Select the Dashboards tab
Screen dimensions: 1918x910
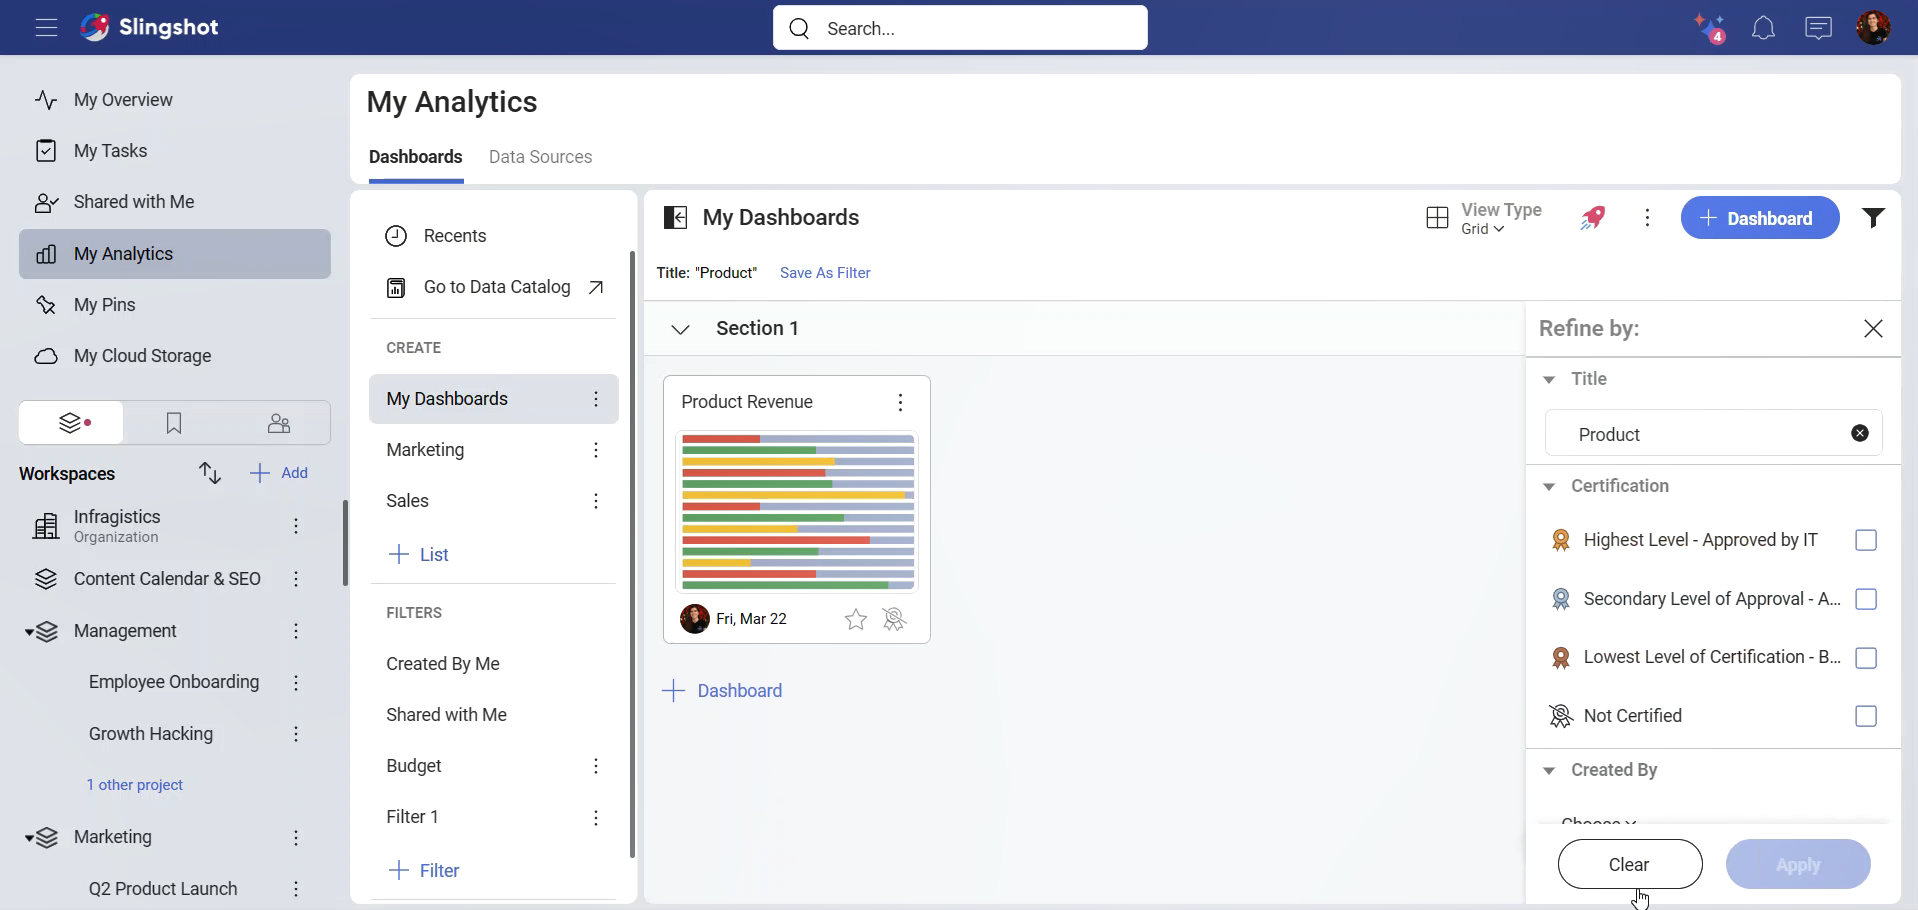pyautogui.click(x=415, y=157)
